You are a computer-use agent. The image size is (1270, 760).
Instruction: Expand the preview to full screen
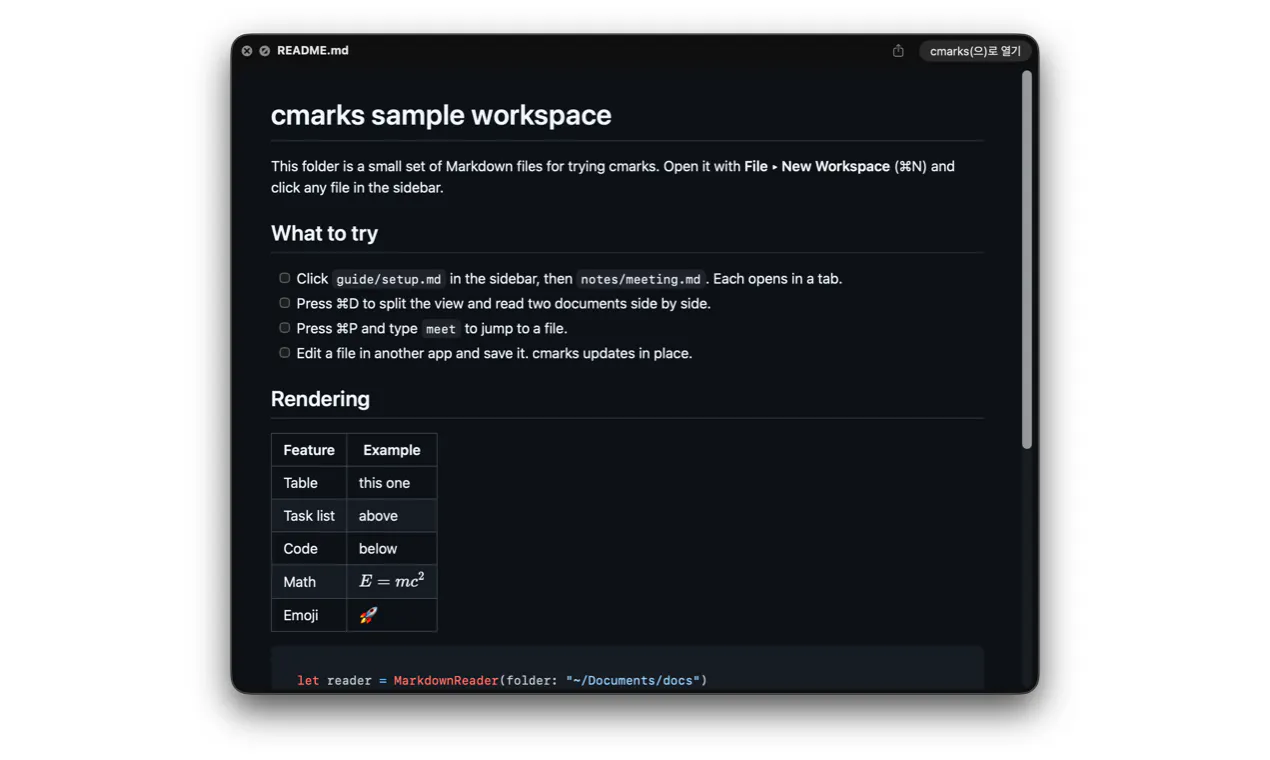(264, 51)
